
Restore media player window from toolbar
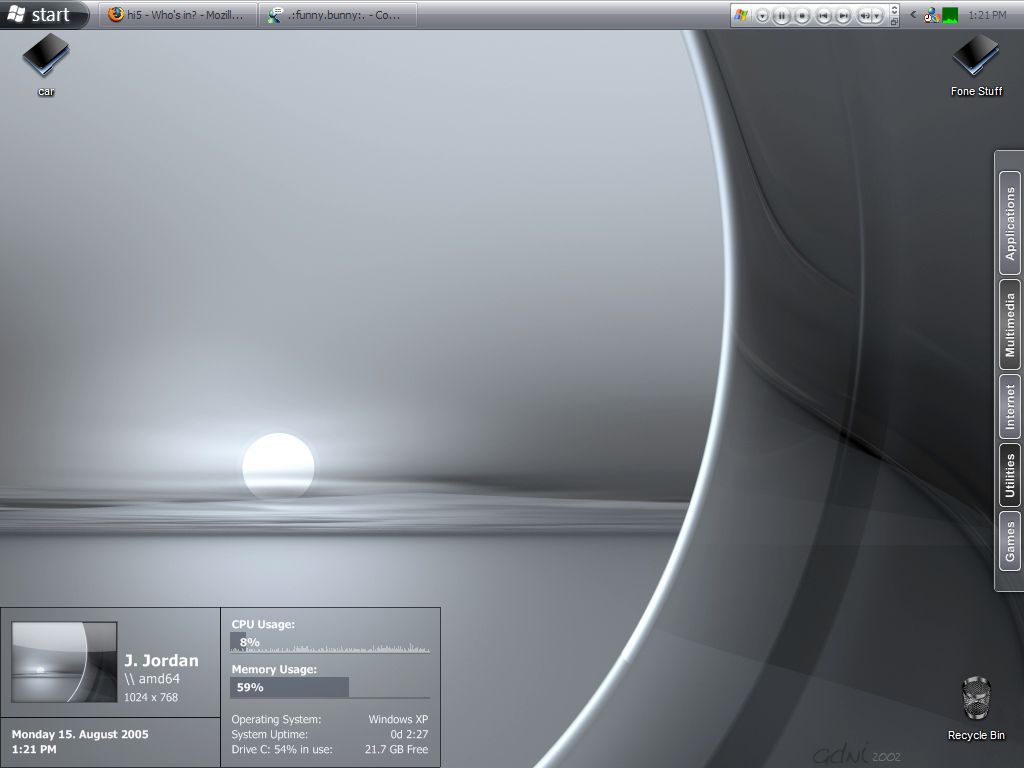(894, 22)
